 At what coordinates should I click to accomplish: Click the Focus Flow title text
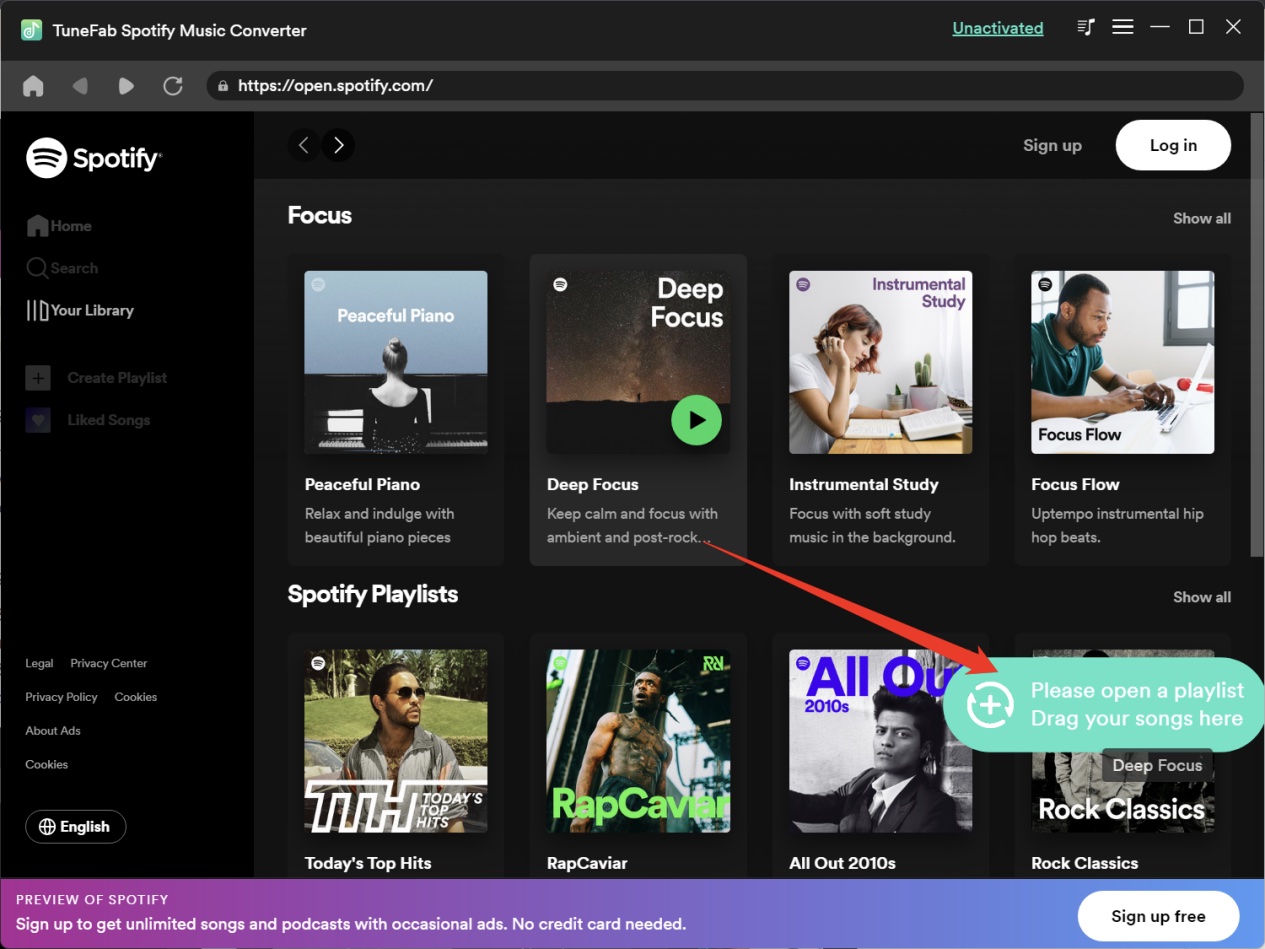tap(1075, 484)
